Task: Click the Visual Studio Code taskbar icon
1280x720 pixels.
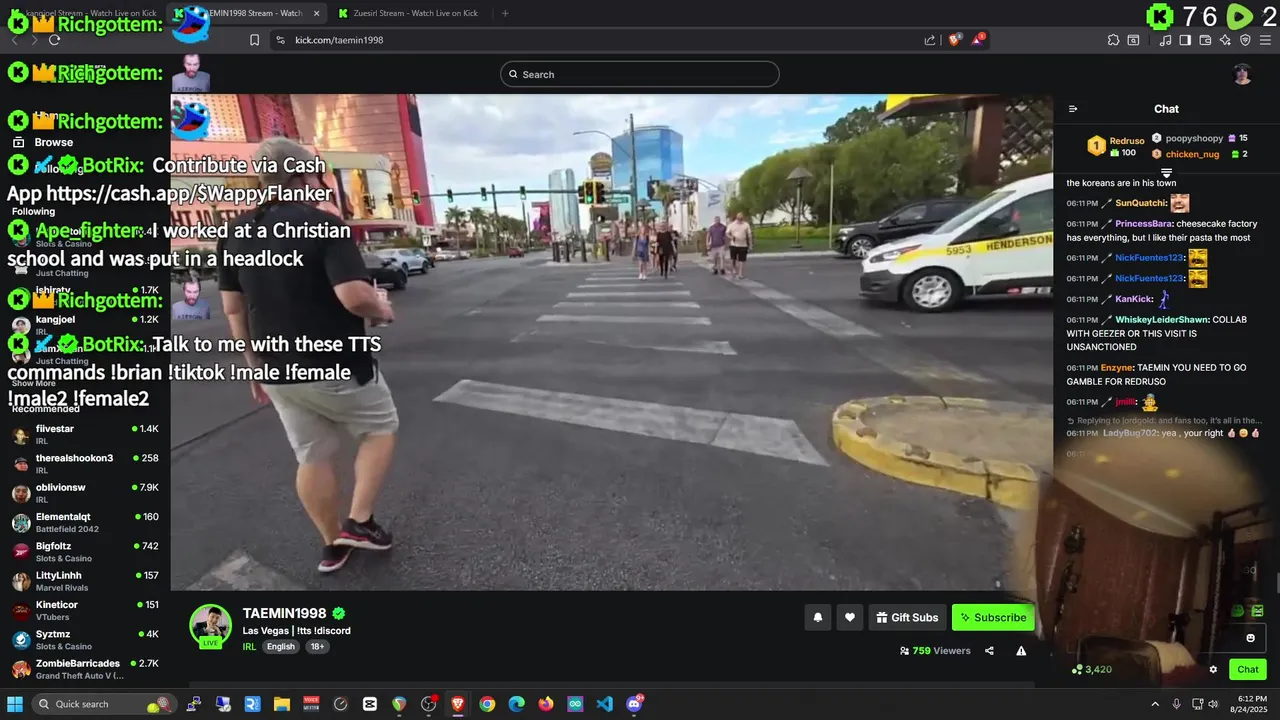Action: 604,704
